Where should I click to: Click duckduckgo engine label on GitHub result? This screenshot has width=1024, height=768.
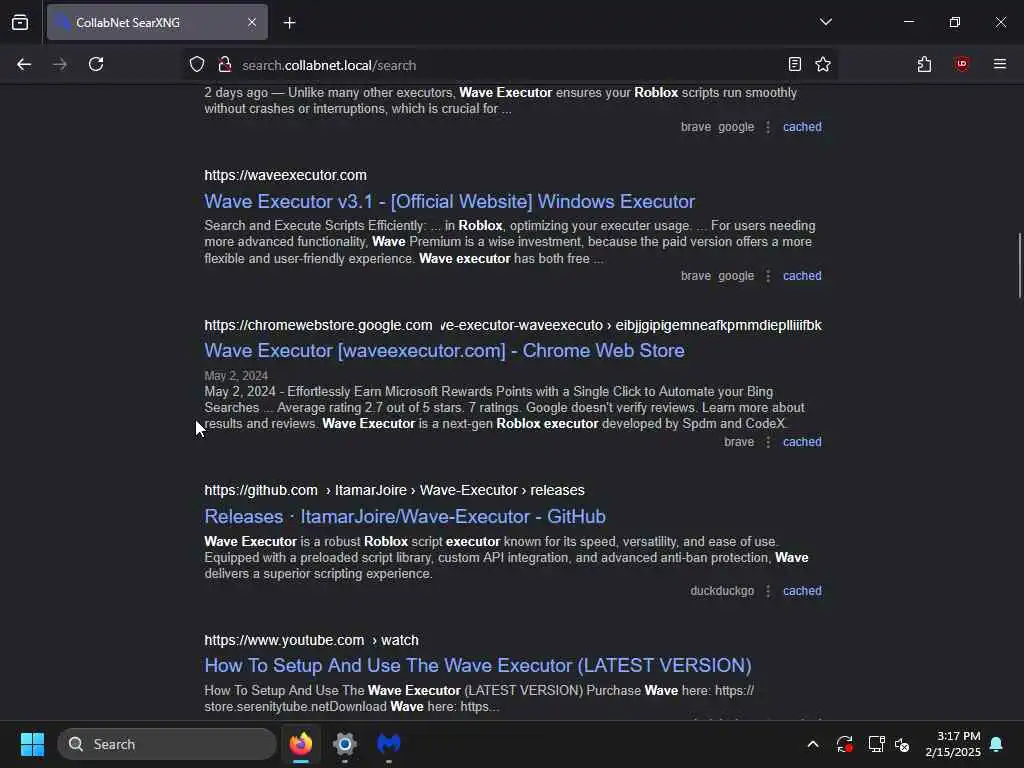[x=722, y=590]
